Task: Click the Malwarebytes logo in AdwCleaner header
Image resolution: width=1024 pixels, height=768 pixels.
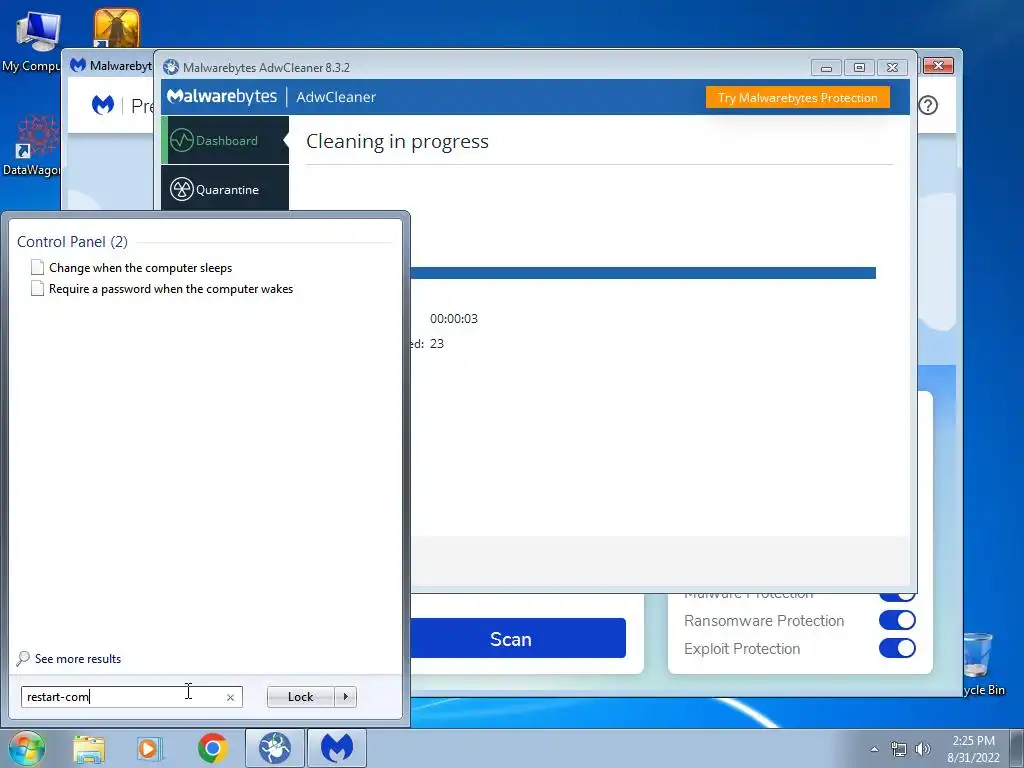Action: 222,97
